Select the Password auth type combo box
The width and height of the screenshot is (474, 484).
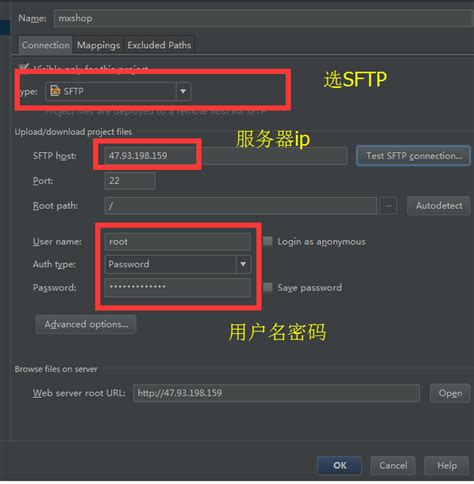(x=178, y=264)
